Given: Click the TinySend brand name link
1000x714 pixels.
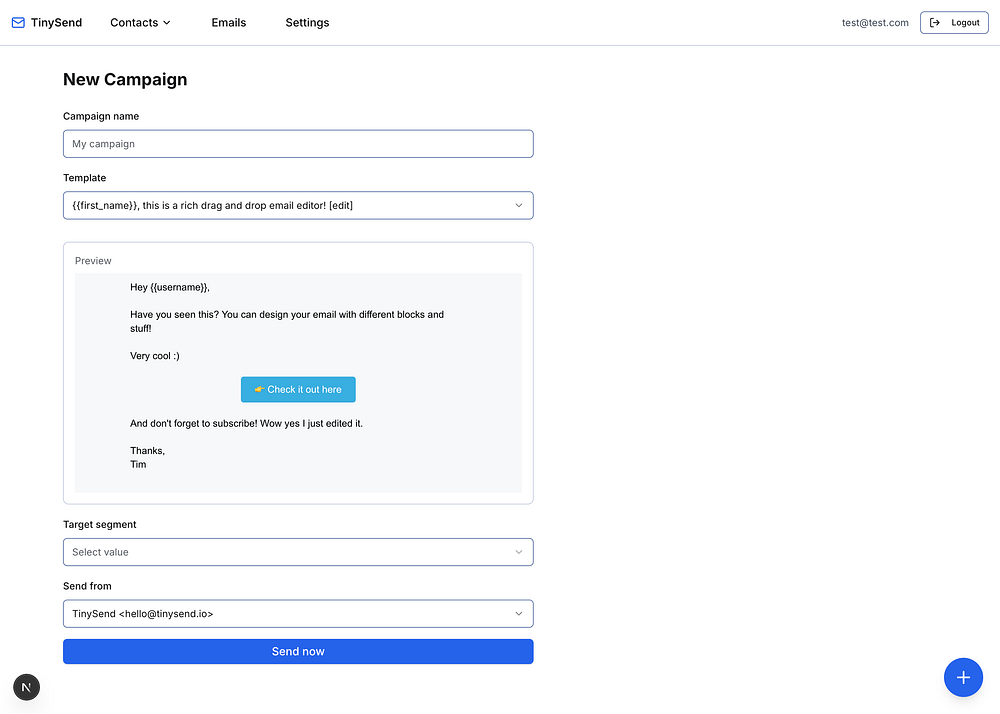Looking at the screenshot, I should 56,23.
